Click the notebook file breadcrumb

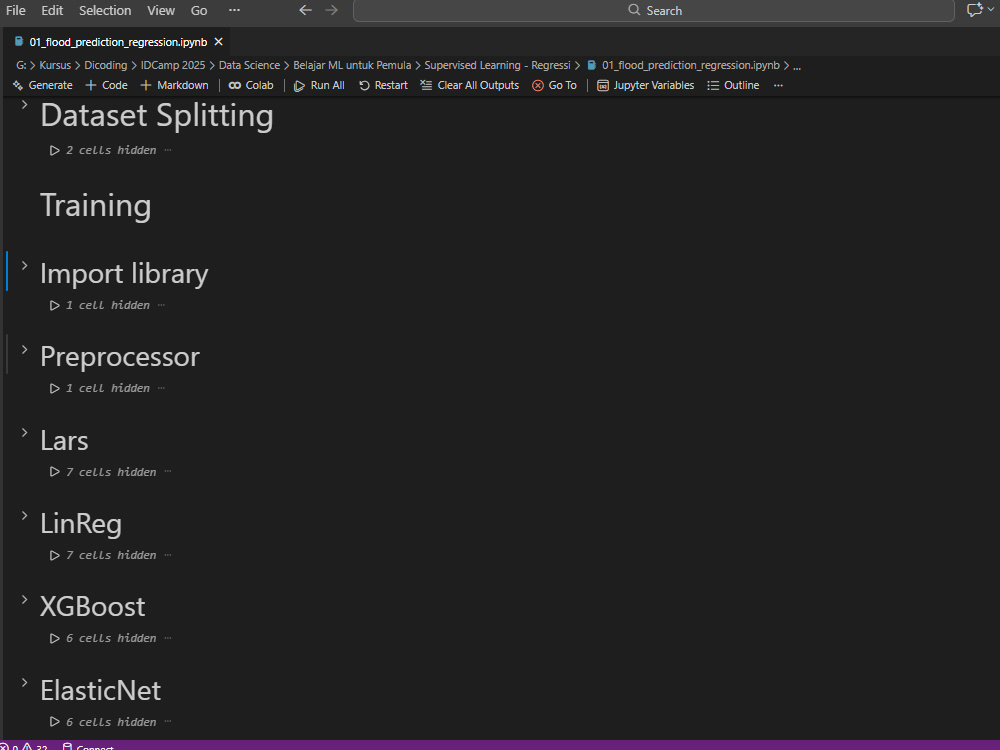[684, 65]
